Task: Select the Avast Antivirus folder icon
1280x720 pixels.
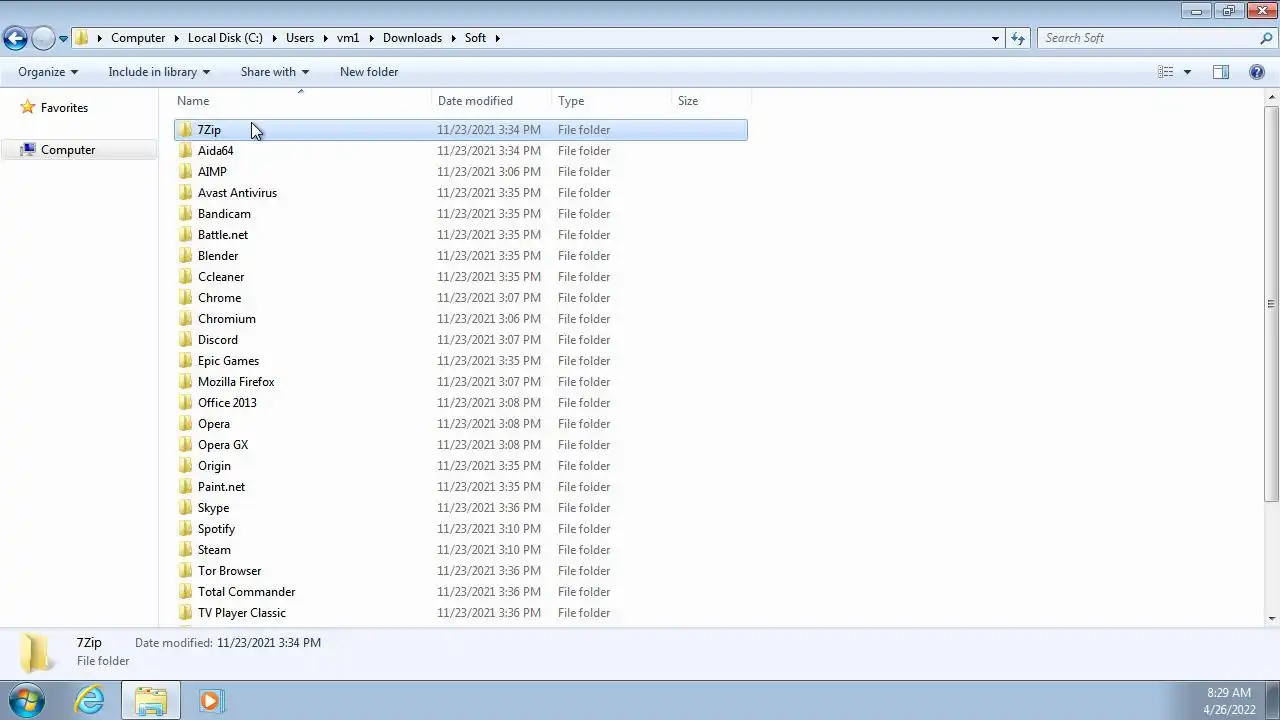Action: pyautogui.click(x=186, y=193)
